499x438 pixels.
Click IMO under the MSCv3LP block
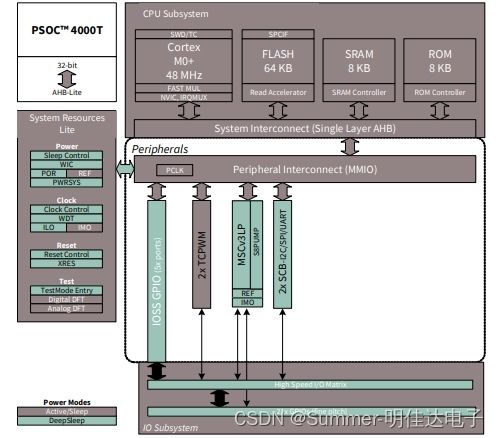click(247, 302)
